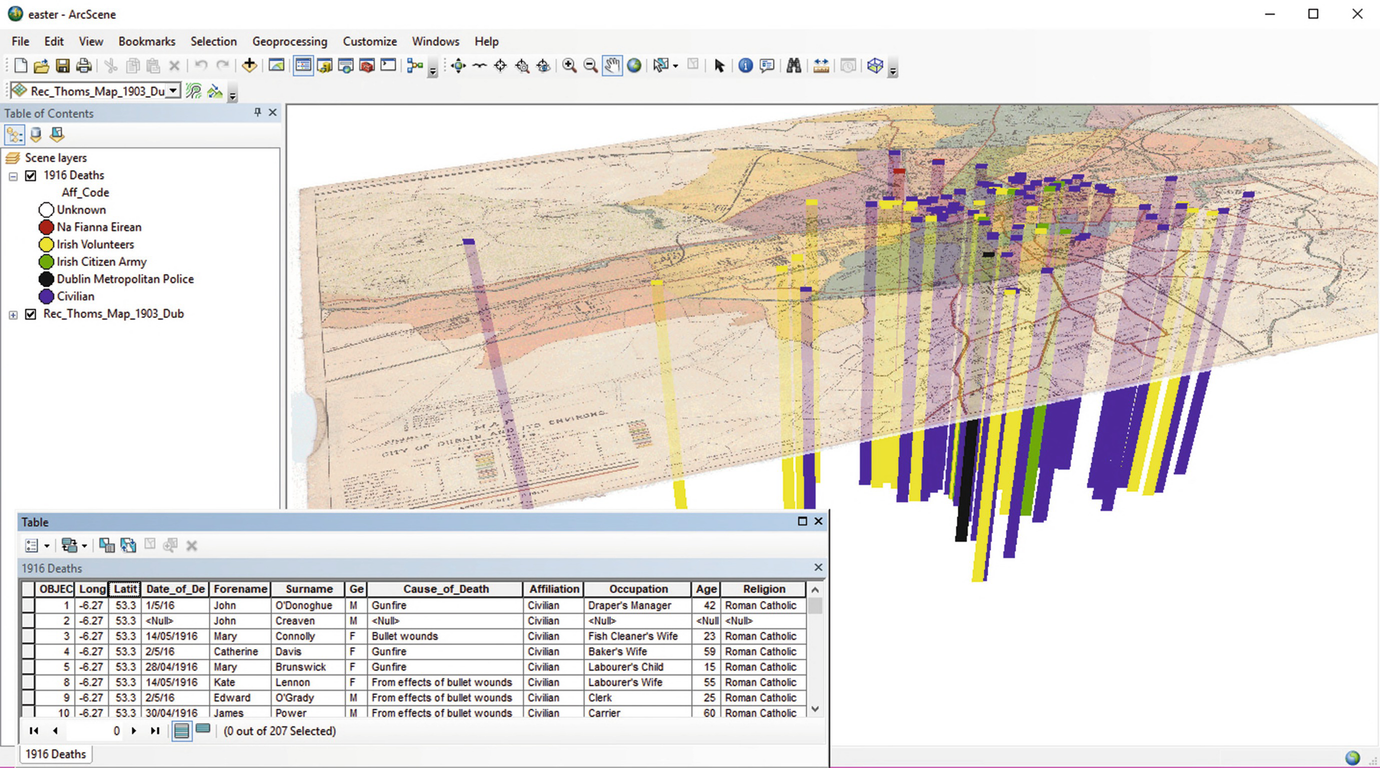Screen dimensions: 1380x768
Task: Activate the Zoom Out tool
Action: coord(590,66)
